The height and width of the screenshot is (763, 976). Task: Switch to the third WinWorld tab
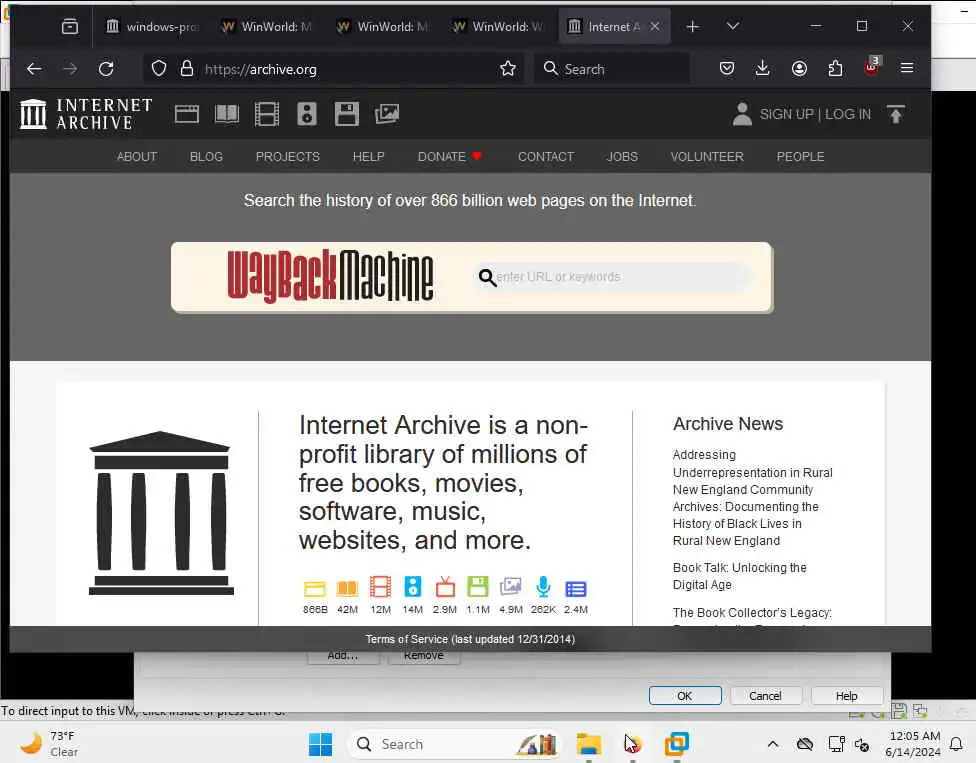pyautogui.click(x=499, y=26)
